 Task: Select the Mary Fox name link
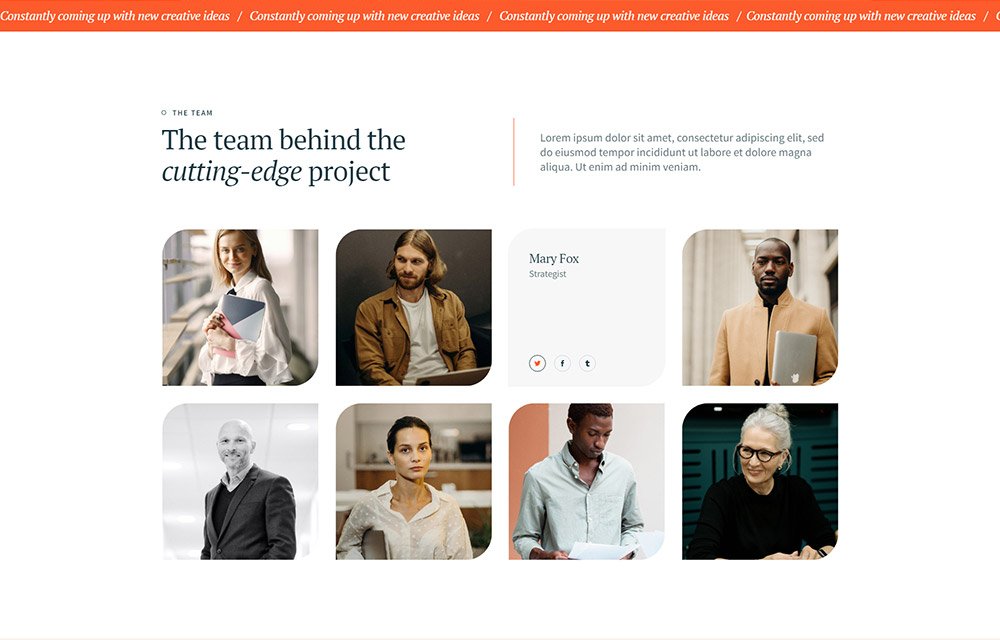pyautogui.click(x=554, y=258)
